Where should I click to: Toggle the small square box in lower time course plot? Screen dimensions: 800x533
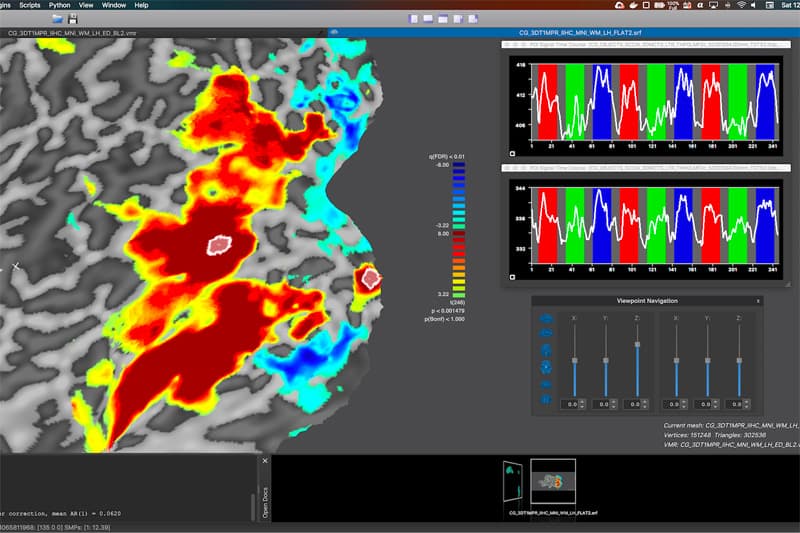[512, 277]
